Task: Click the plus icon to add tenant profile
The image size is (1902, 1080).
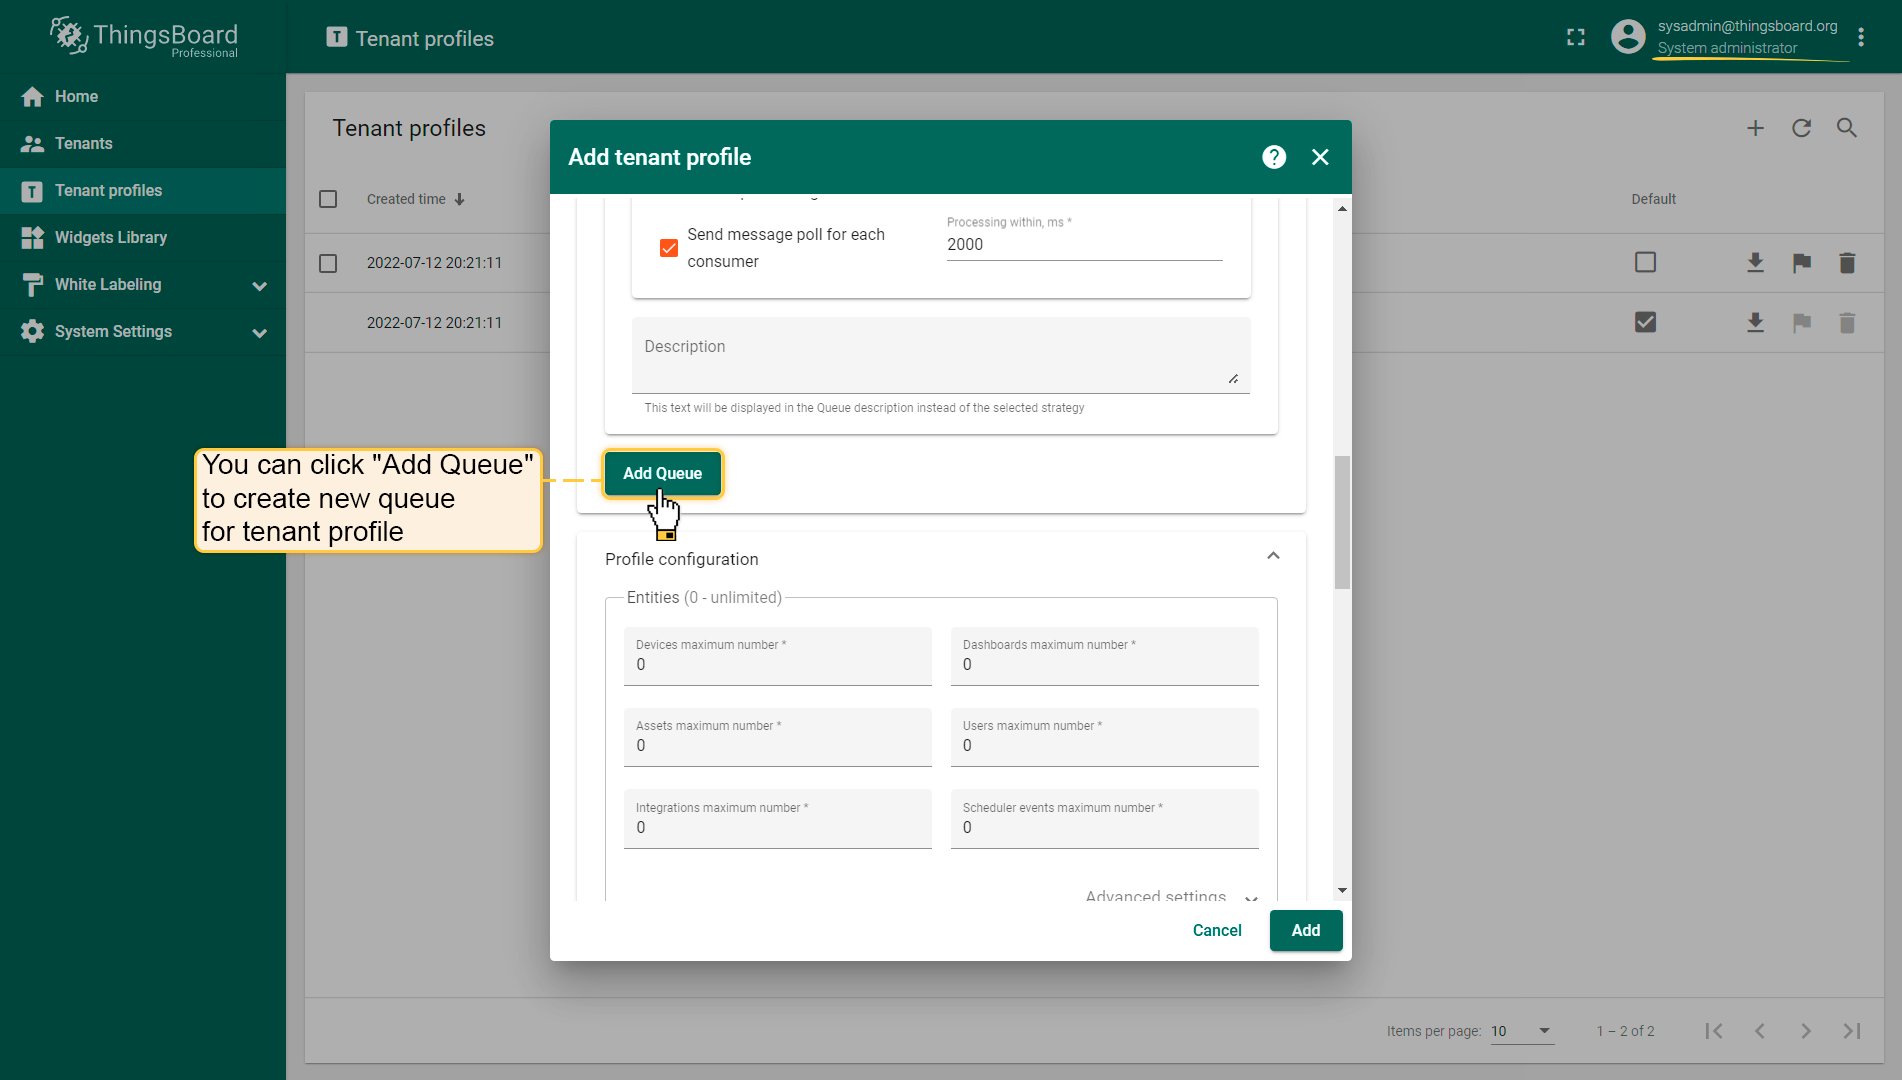Action: coord(1755,128)
